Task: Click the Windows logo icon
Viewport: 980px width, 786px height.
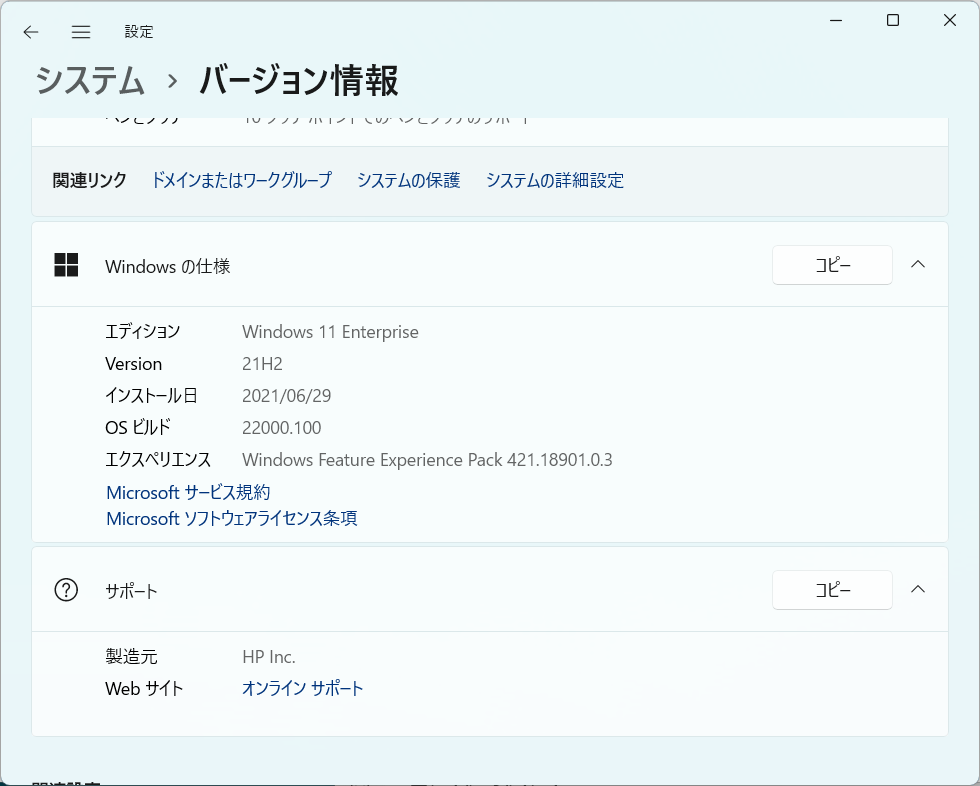Action: point(66,265)
